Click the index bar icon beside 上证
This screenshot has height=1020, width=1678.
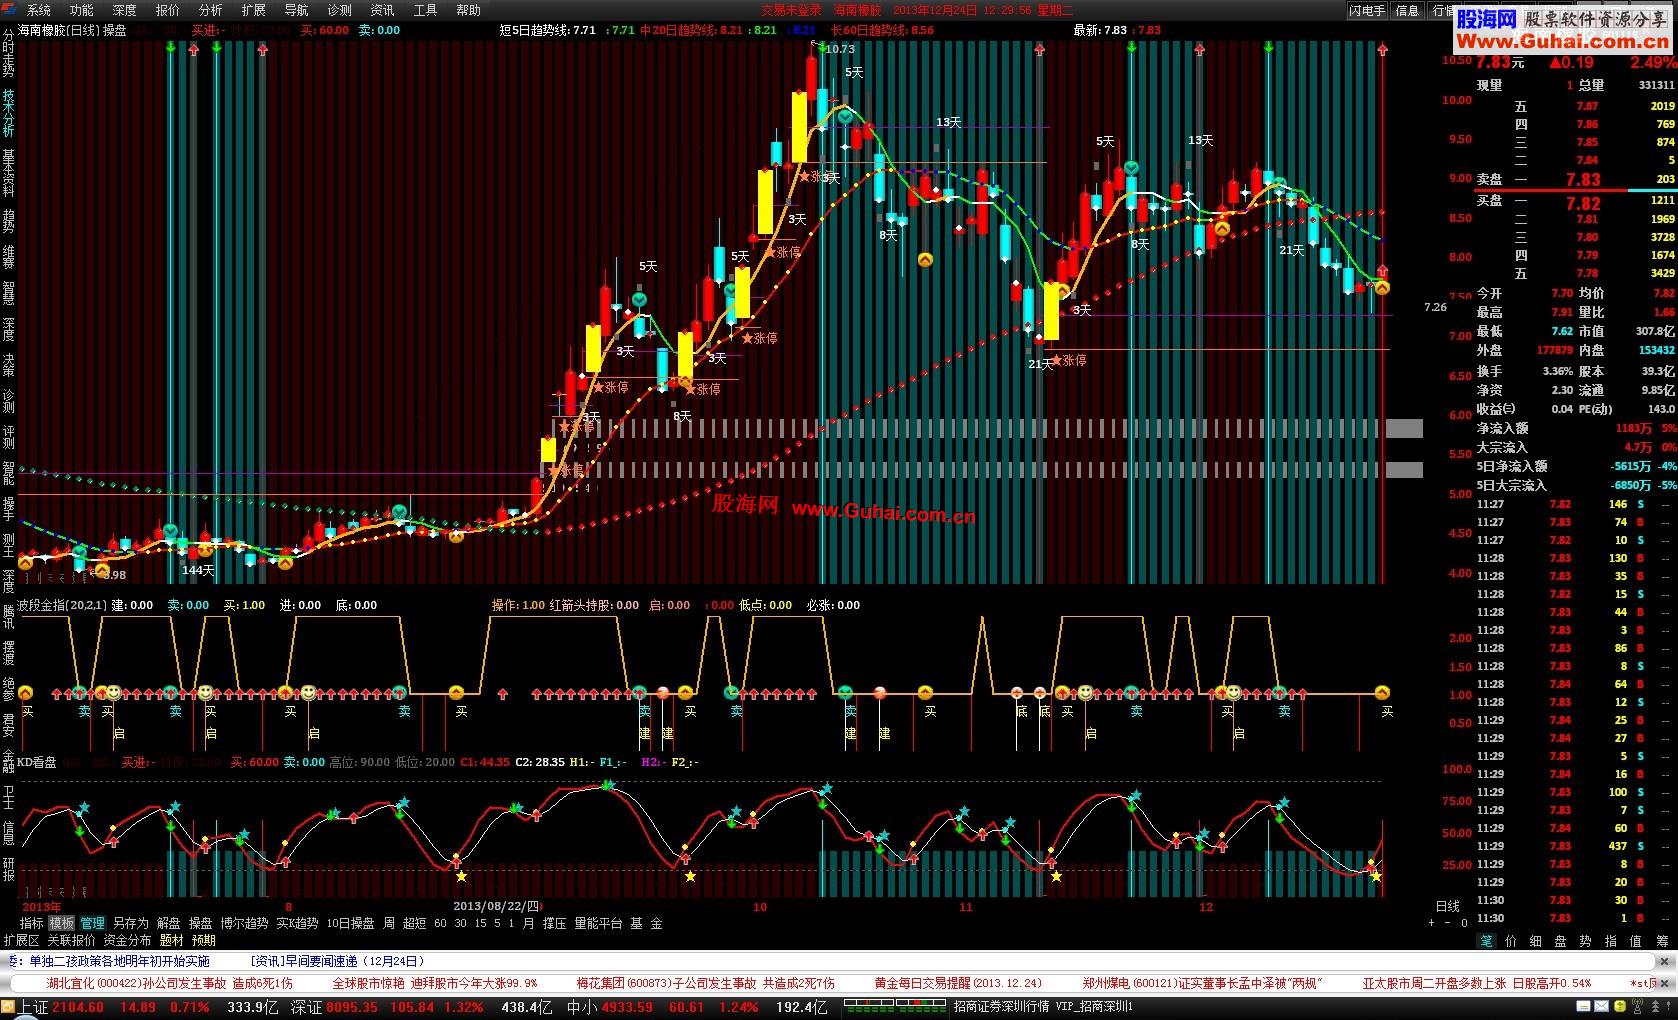click(9, 1007)
